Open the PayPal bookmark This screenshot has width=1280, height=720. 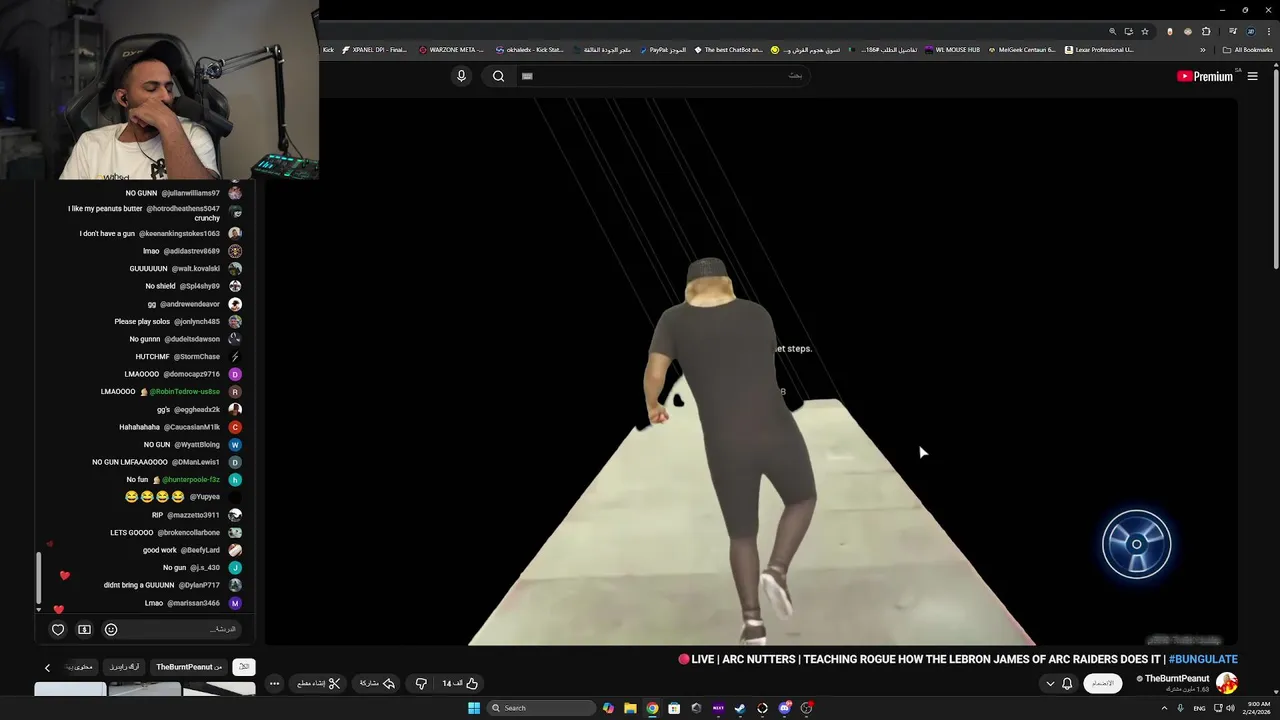pyautogui.click(x=662, y=49)
